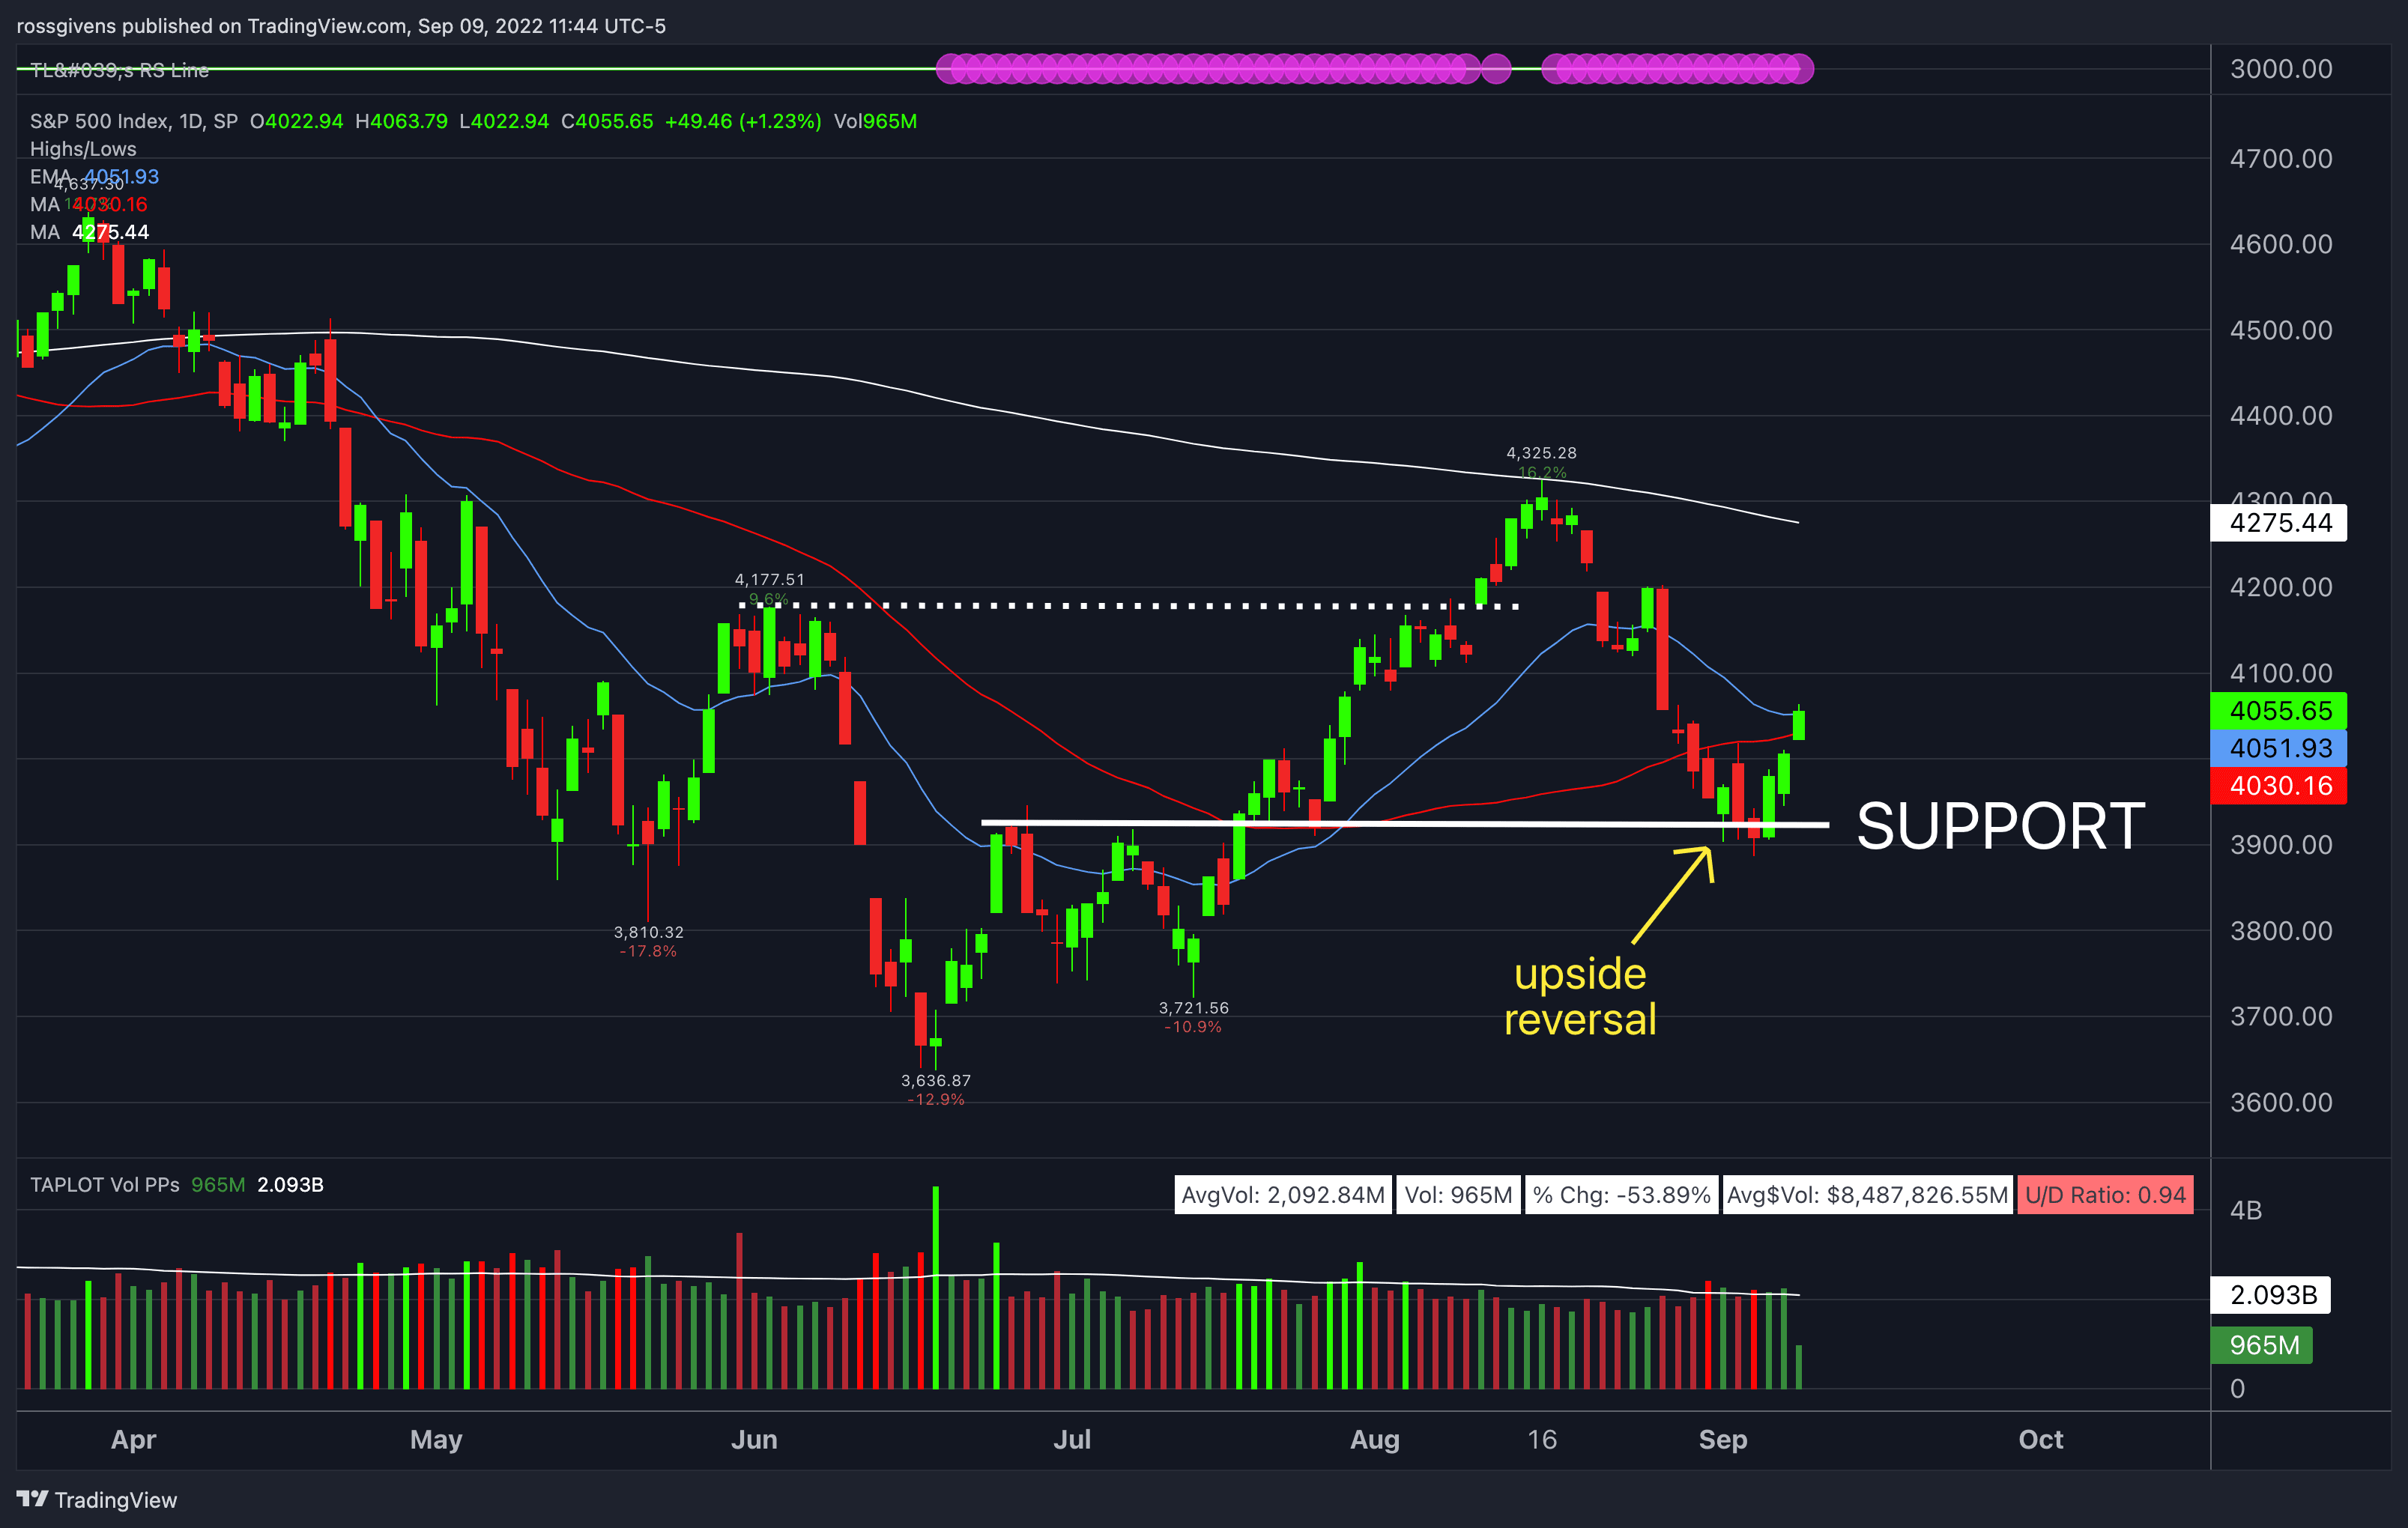2408x1528 pixels.
Task: Click the green 965M volume badge
Action: tap(2261, 1345)
